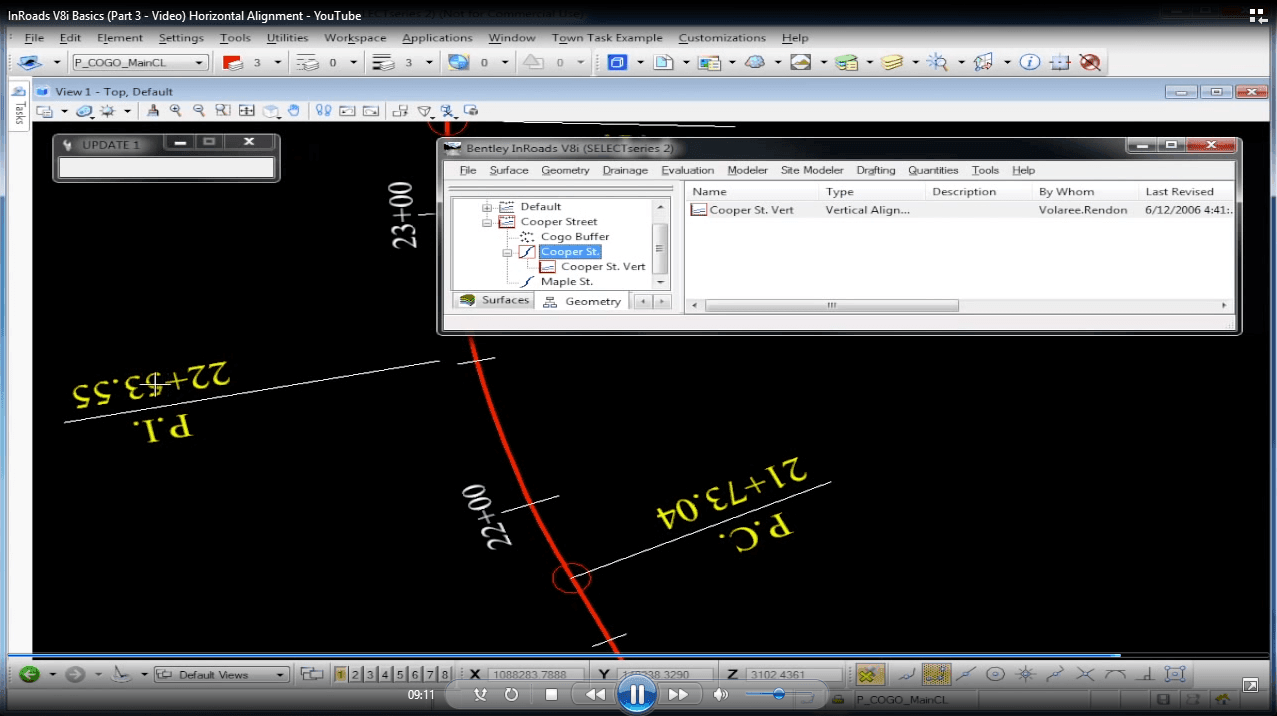
Task: Open the line style dropdown showing 0
Action: (353, 62)
